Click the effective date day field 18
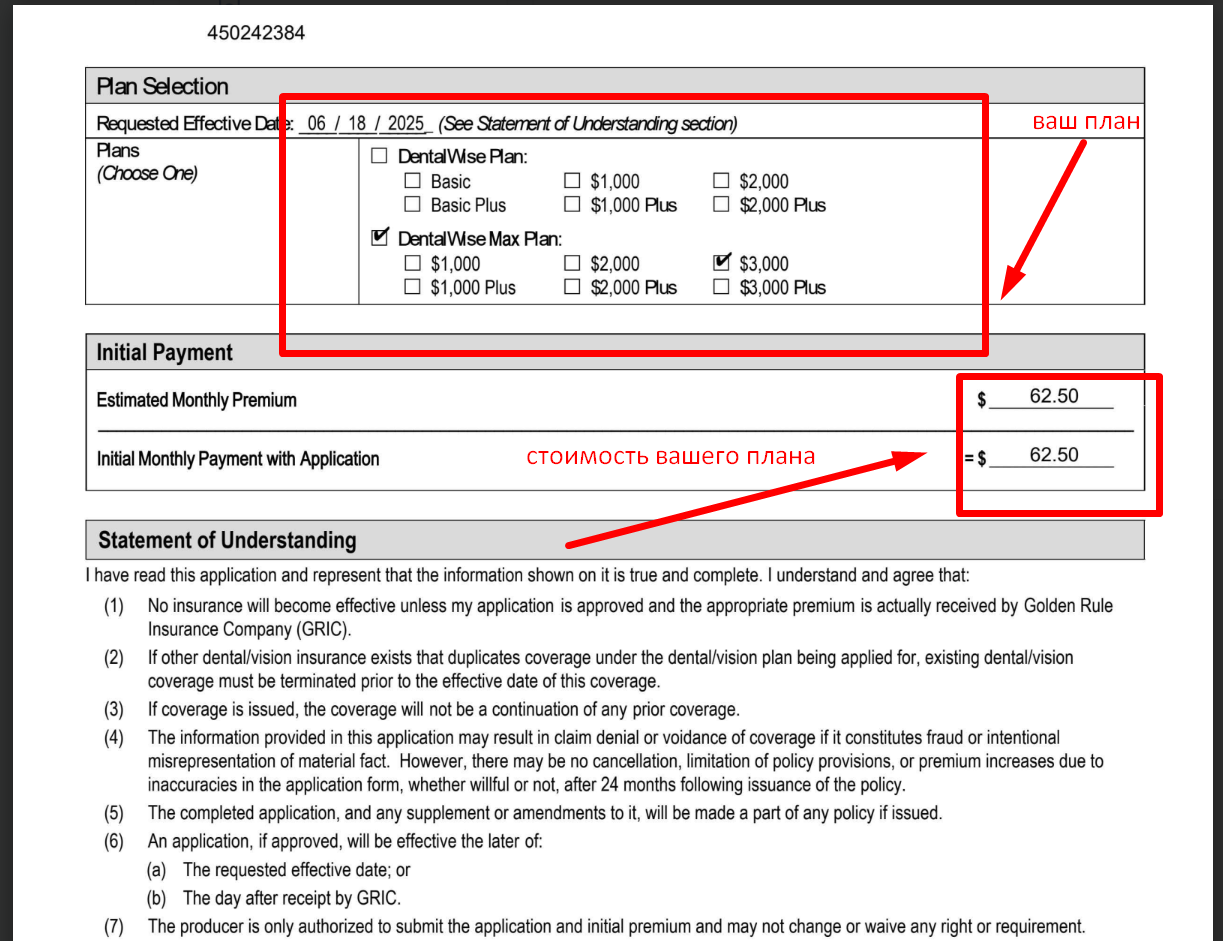Viewport: 1223px width, 941px height. 357,124
